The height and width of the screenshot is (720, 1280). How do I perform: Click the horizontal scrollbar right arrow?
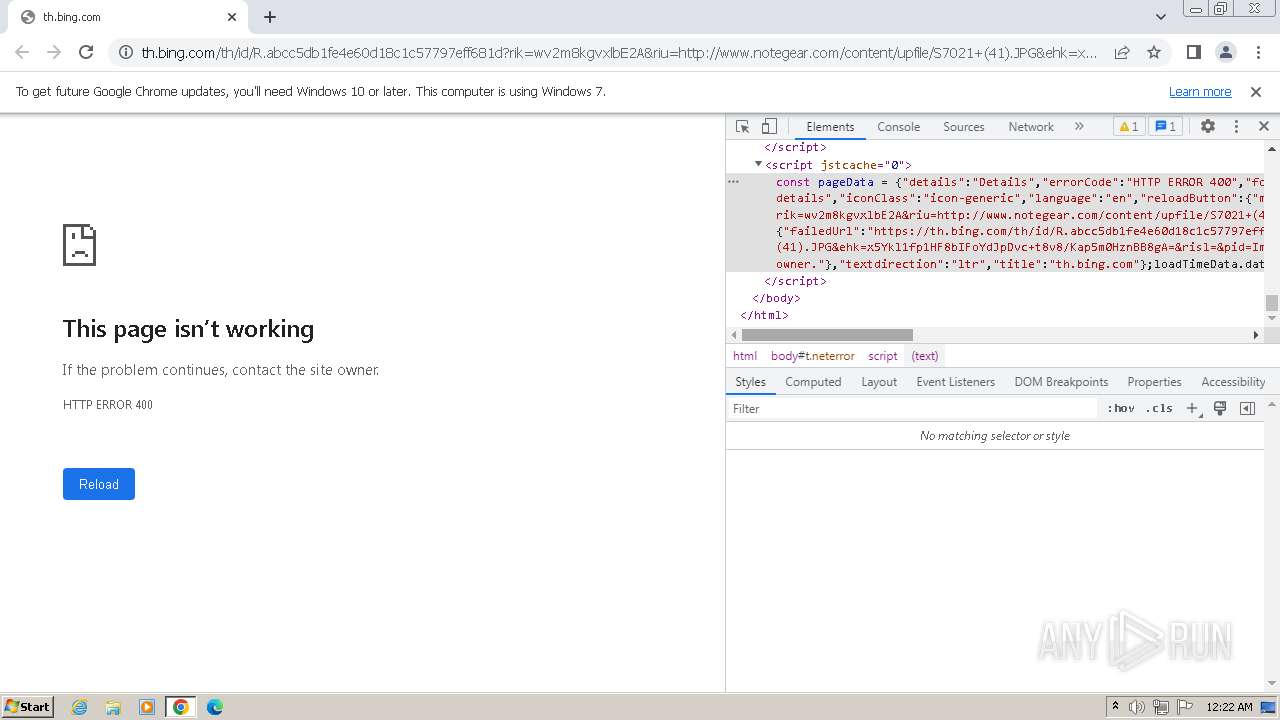[x=1257, y=335]
